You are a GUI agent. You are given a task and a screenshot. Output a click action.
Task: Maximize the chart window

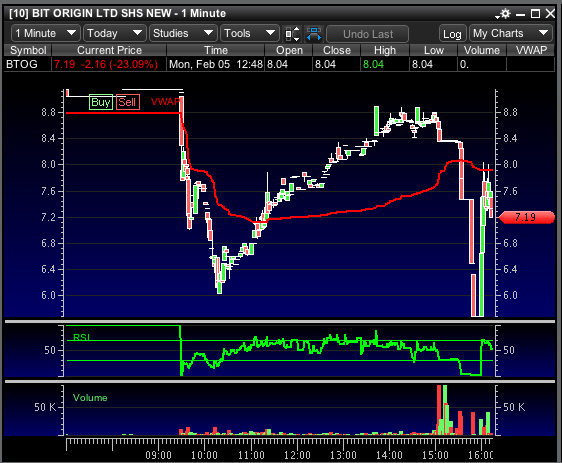(535, 14)
